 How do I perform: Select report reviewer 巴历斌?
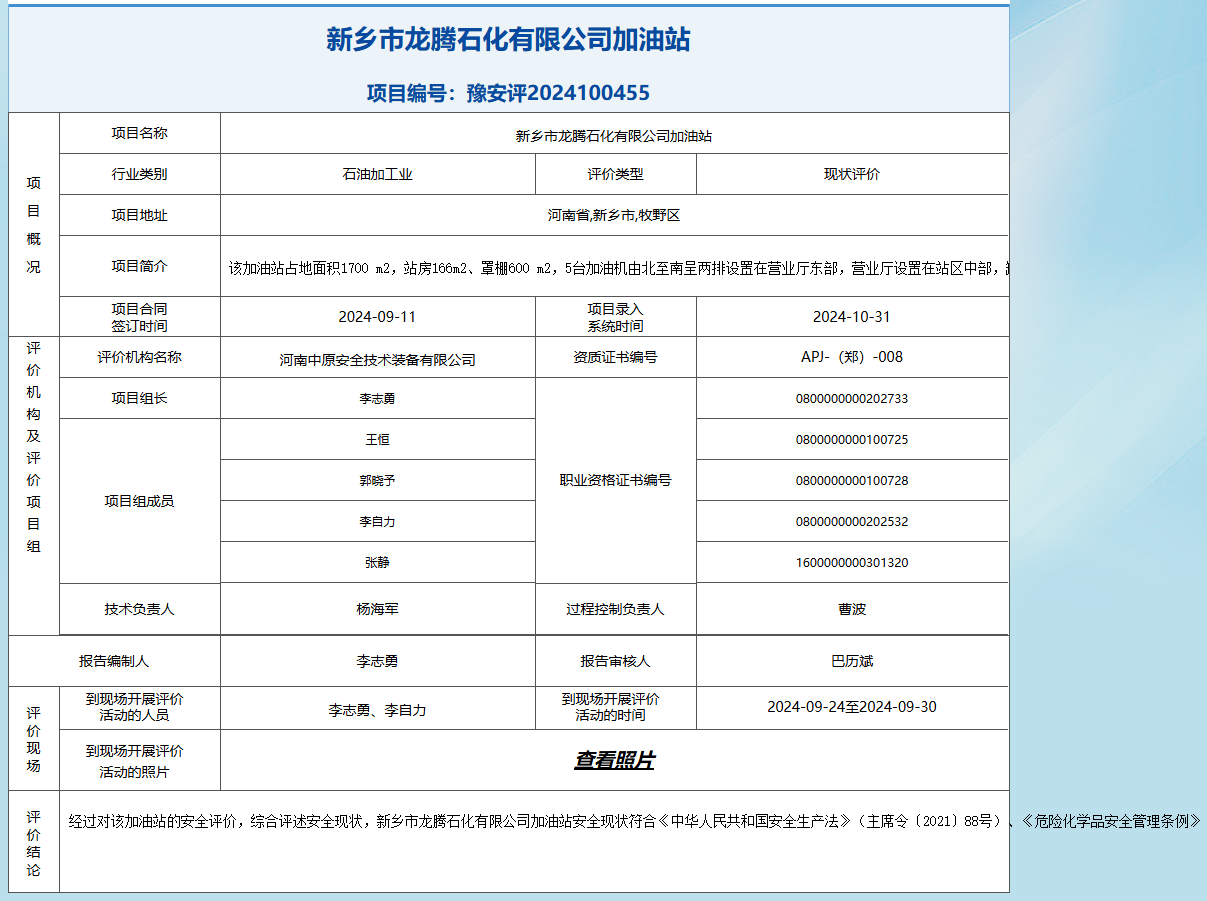pos(852,661)
